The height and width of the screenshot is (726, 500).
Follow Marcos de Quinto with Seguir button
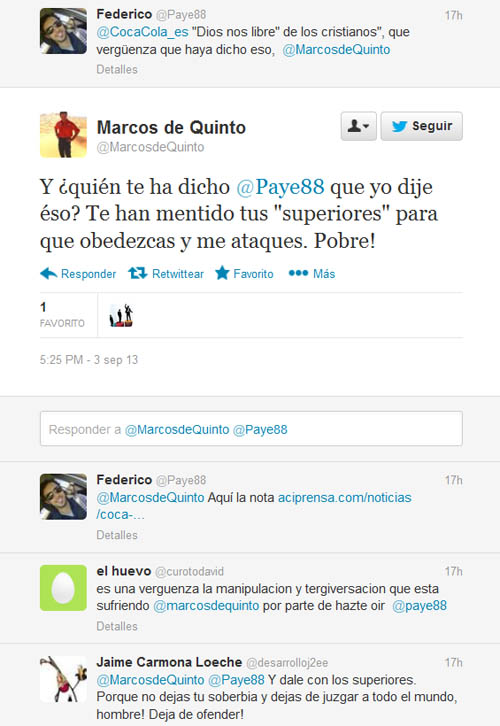pyautogui.click(x=421, y=126)
